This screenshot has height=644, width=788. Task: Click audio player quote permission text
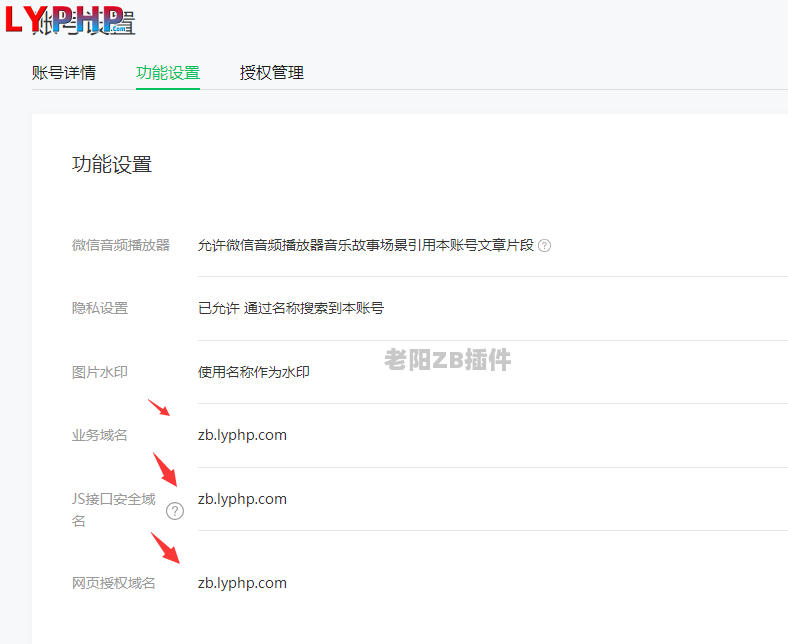tap(366, 245)
